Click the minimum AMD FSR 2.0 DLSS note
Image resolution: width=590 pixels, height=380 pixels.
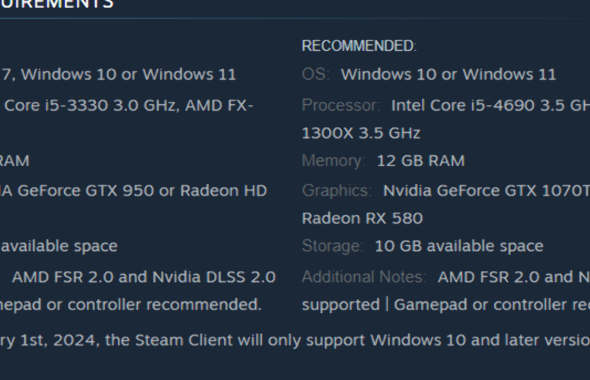pyautogui.click(x=144, y=277)
